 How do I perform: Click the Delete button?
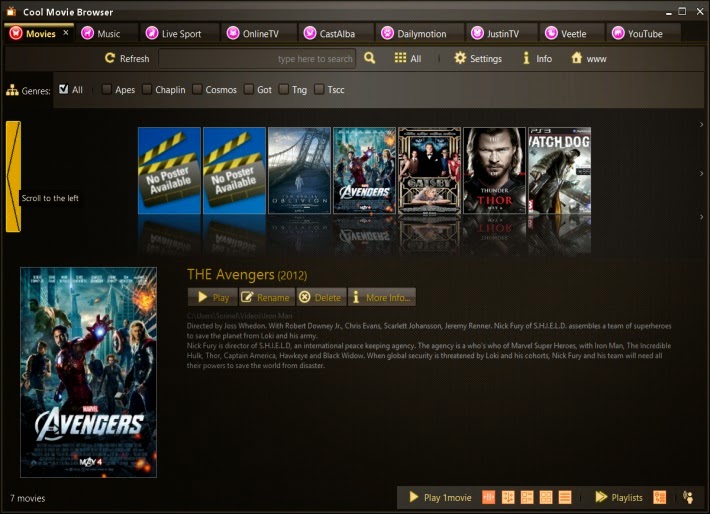pyautogui.click(x=321, y=297)
